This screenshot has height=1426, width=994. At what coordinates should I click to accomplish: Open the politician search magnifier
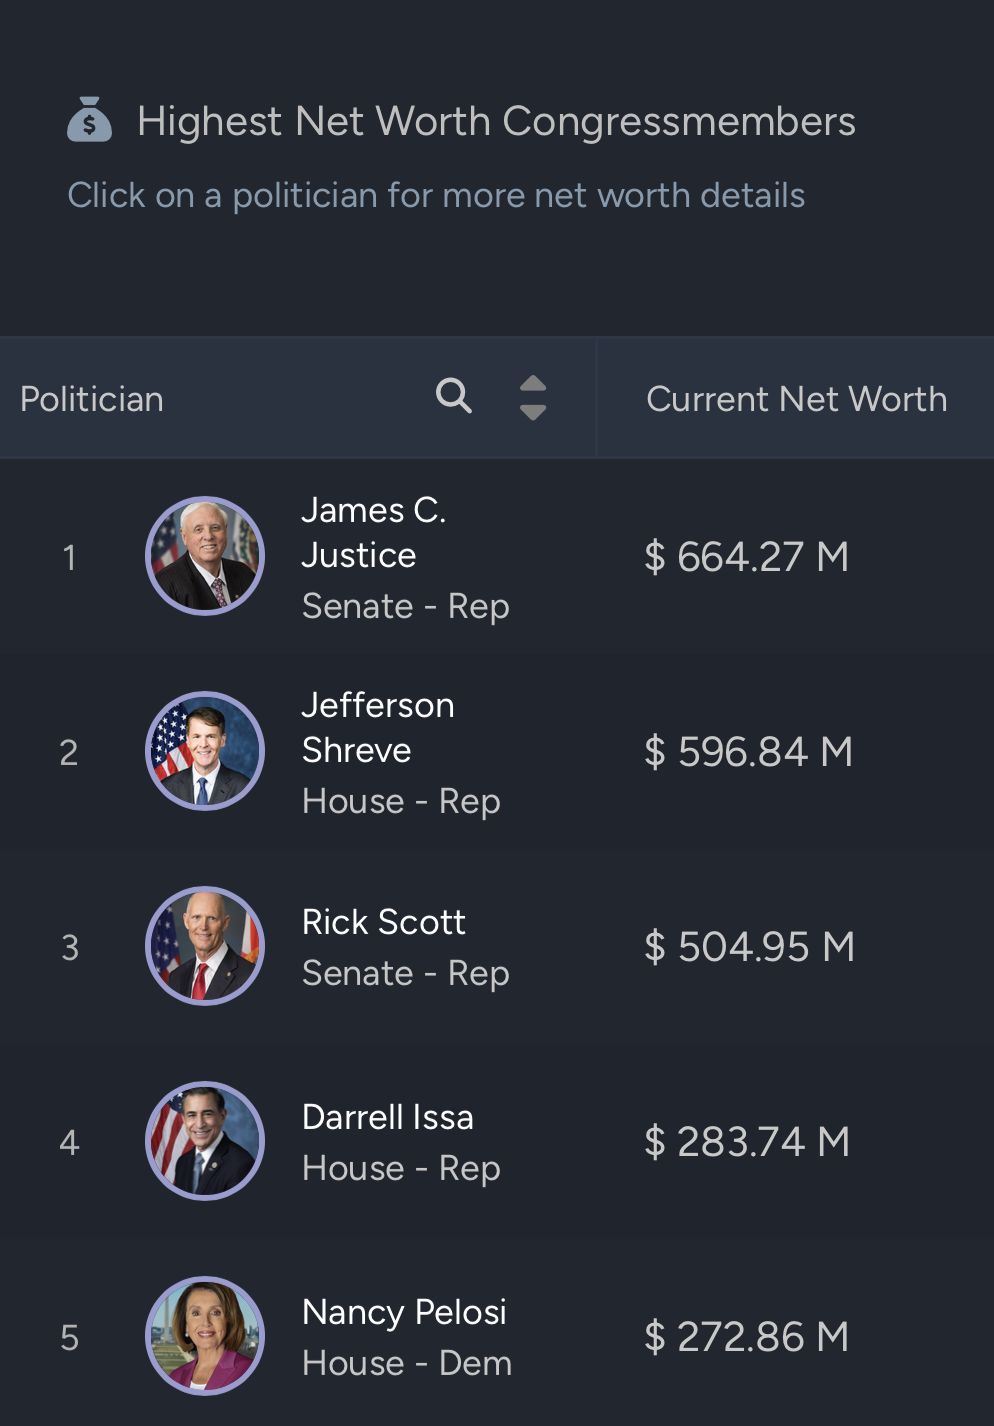pyautogui.click(x=454, y=396)
